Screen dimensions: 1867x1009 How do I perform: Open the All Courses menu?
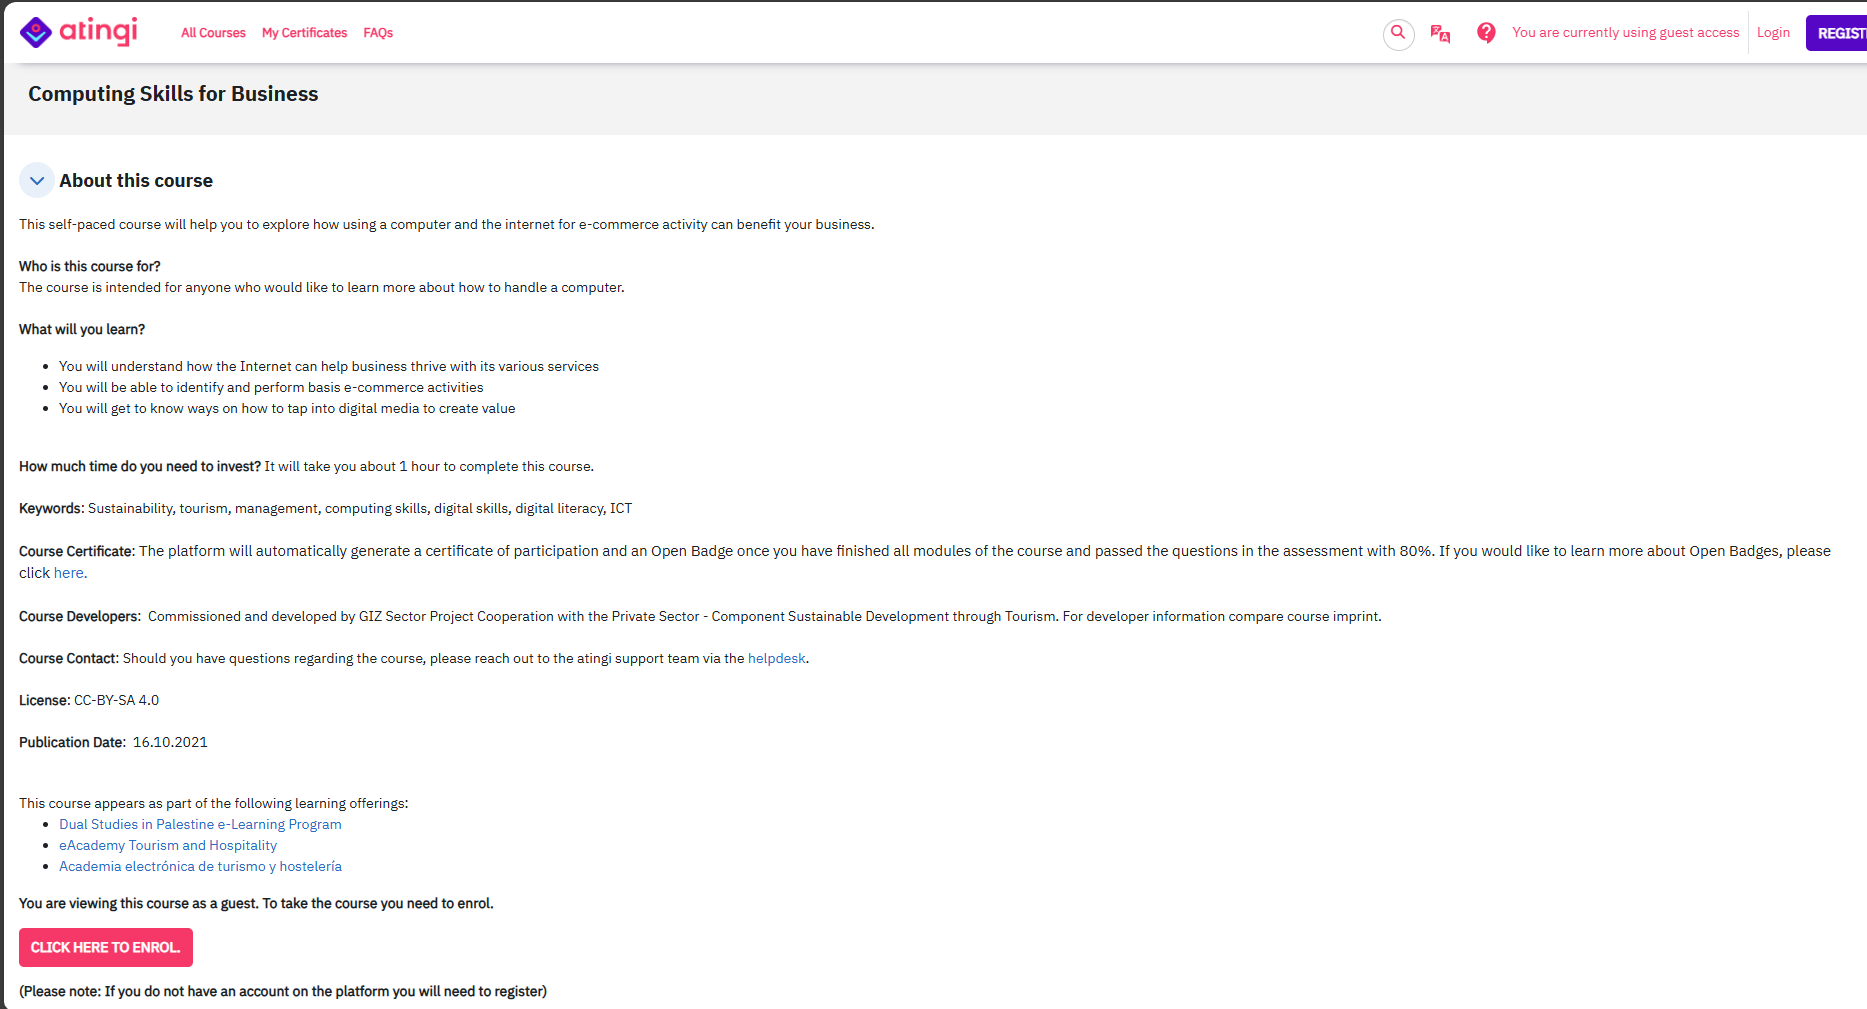tap(213, 33)
